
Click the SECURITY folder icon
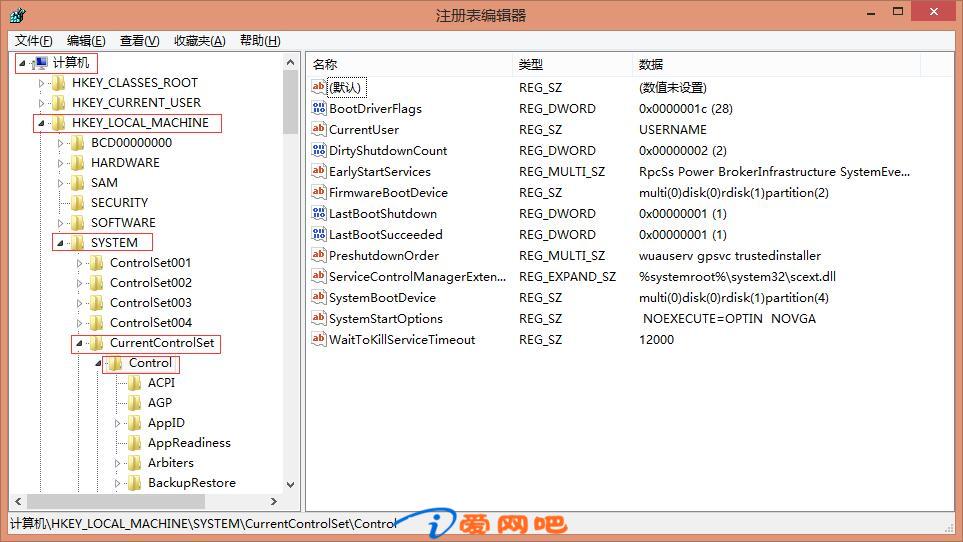pos(78,203)
